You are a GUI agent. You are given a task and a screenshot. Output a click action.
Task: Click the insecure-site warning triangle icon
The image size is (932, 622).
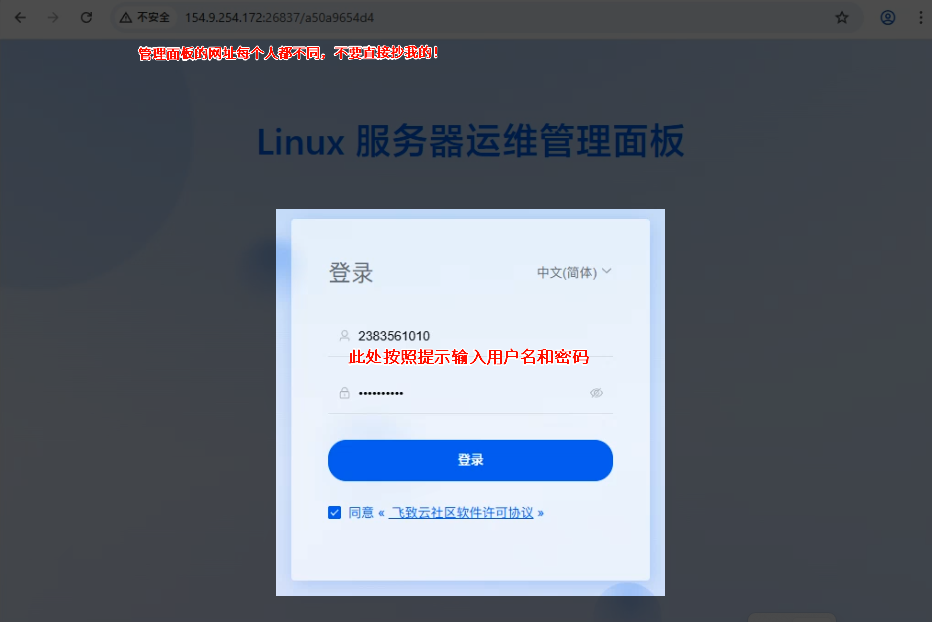pos(125,18)
